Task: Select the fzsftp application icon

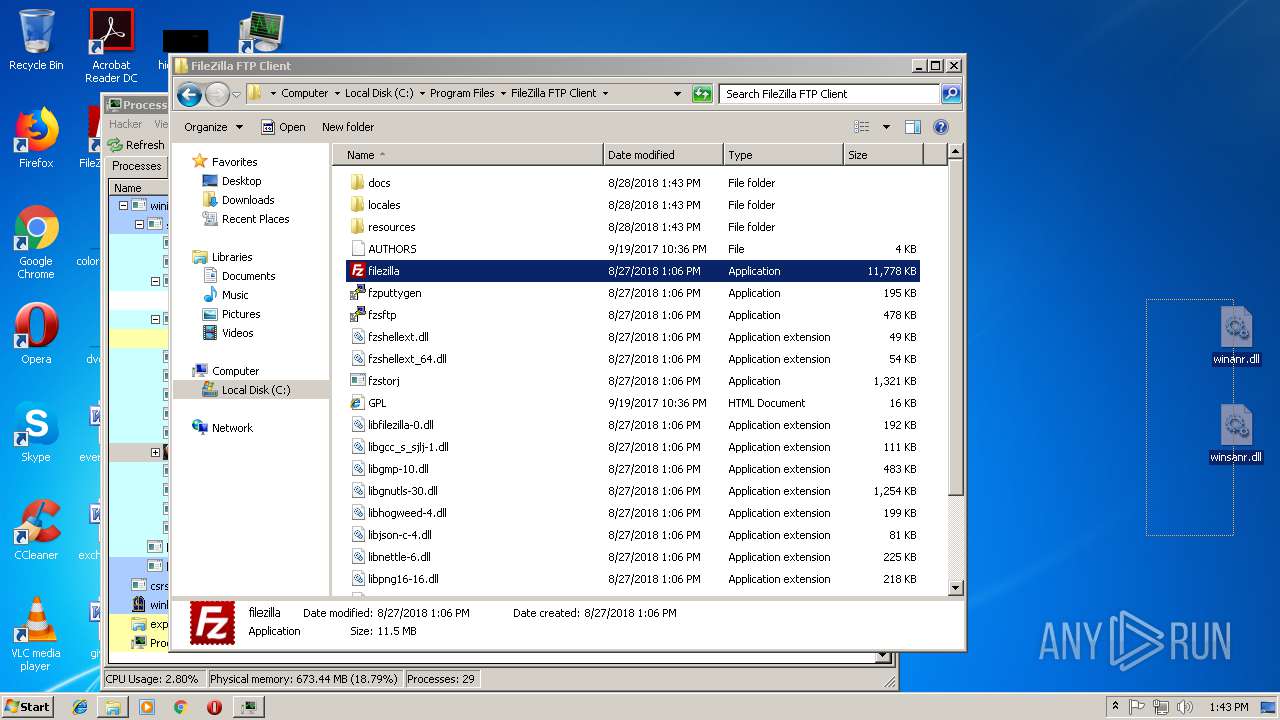Action: (x=357, y=315)
